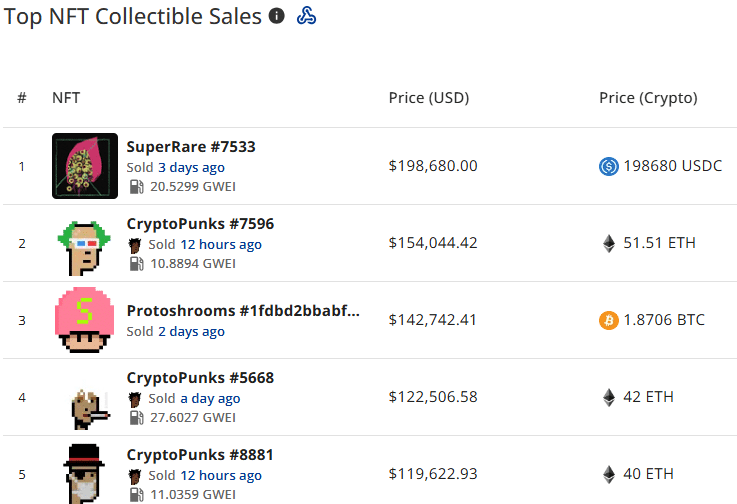Click the blue webhook icon in the header
The height and width of the screenshot is (504, 737).
point(307,16)
